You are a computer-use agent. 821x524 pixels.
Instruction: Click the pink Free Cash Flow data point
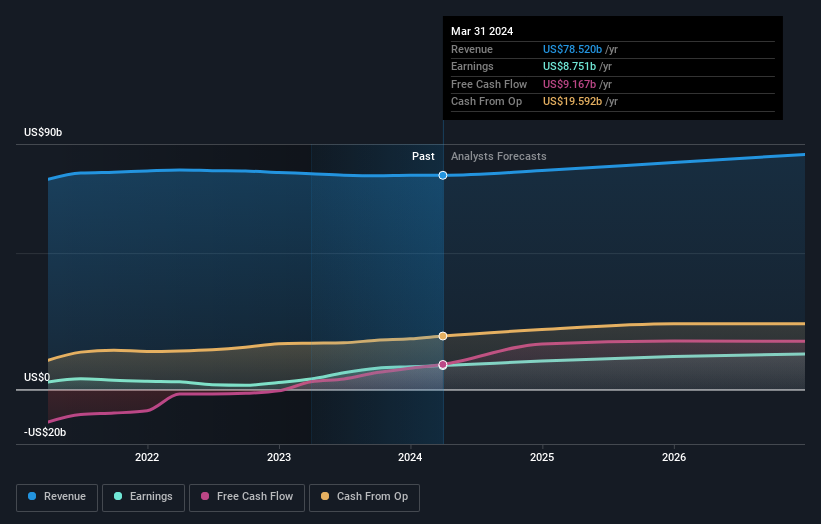click(x=443, y=365)
